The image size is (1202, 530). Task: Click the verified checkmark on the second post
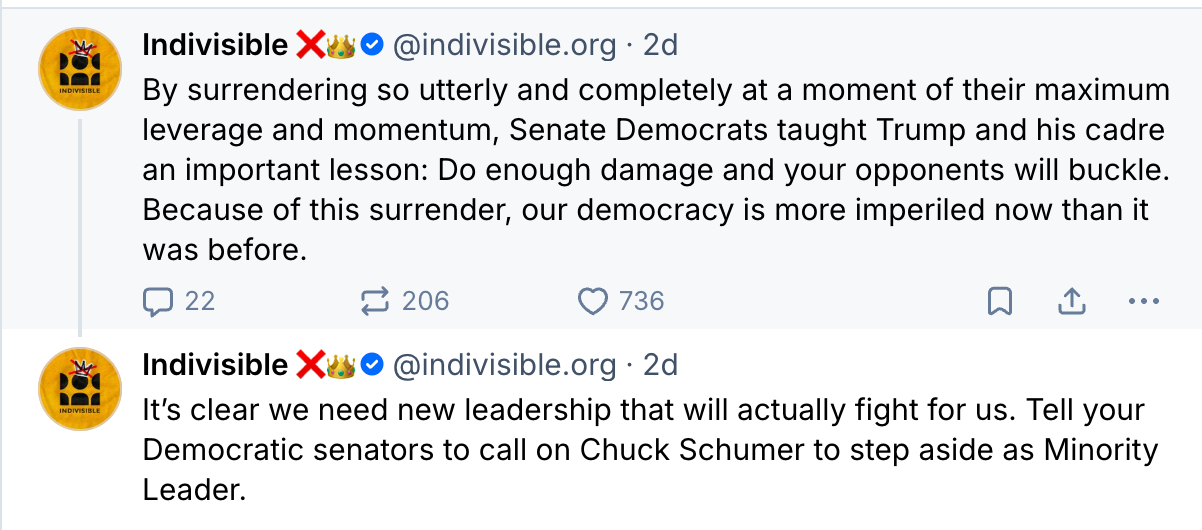coord(372,366)
